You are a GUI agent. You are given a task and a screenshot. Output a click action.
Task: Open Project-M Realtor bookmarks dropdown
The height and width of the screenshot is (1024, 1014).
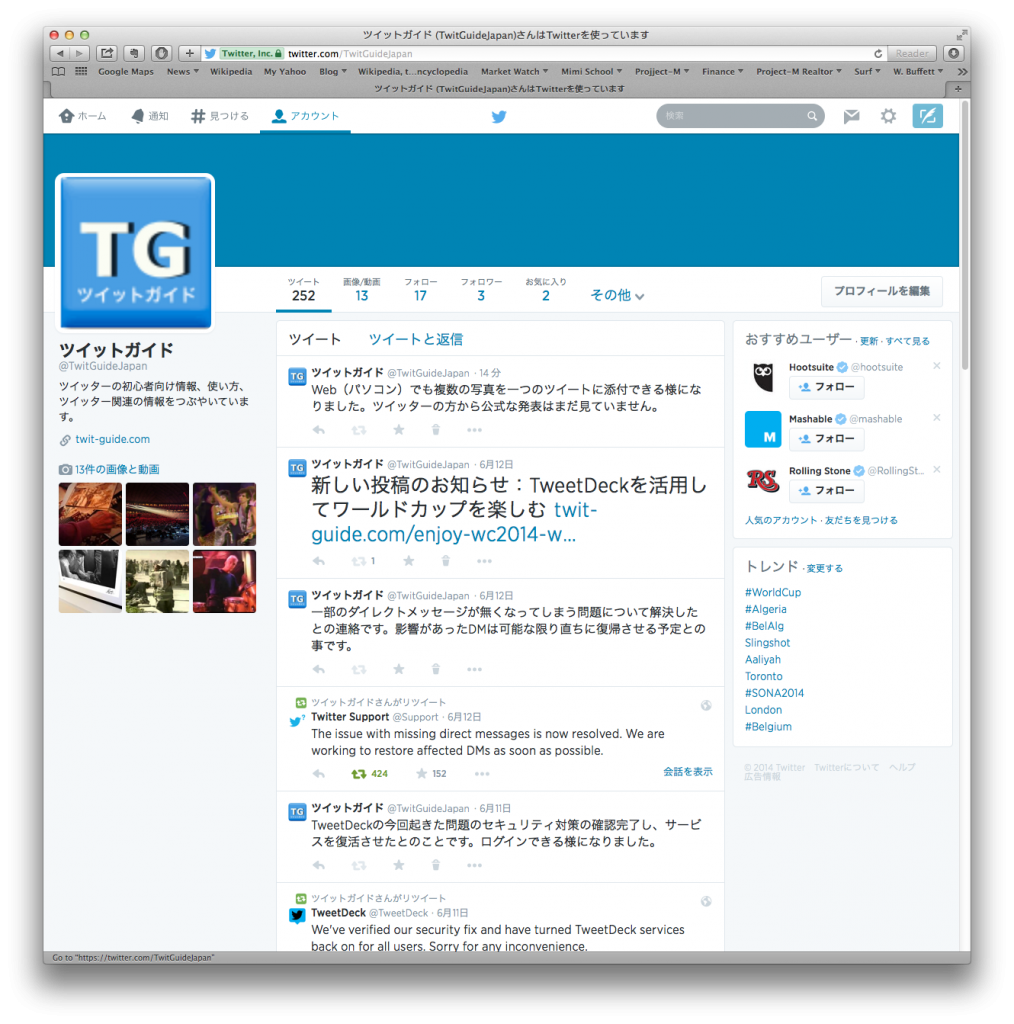coord(799,72)
